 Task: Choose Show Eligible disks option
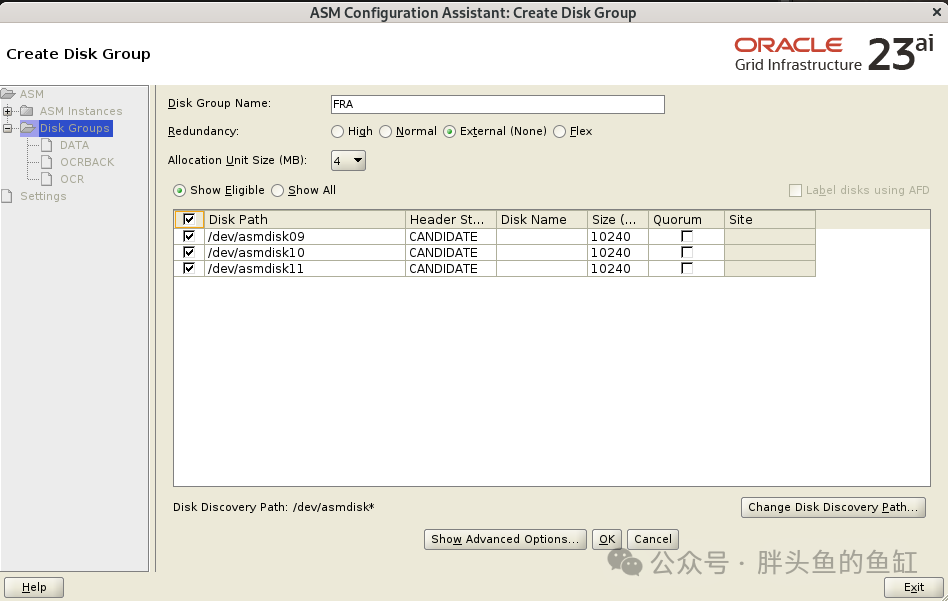[x=180, y=190]
